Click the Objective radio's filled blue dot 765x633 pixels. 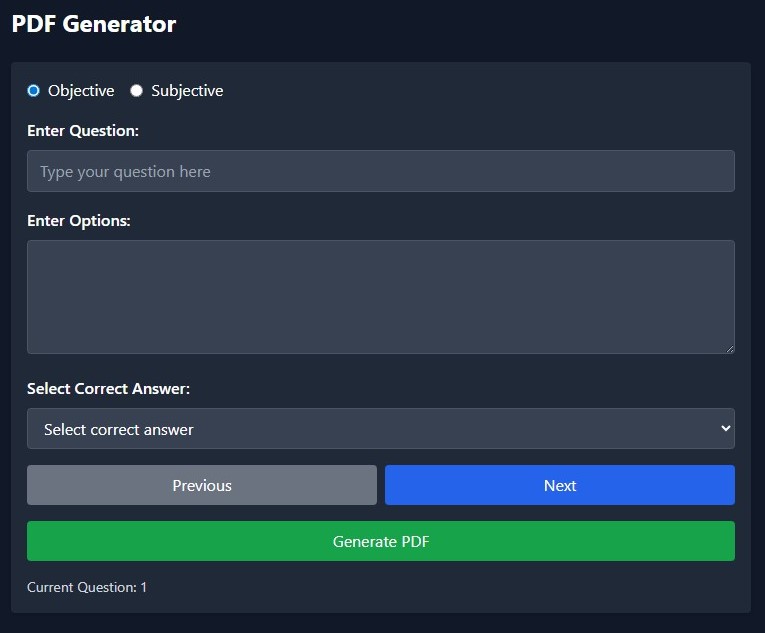pyautogui.click(x=34, y=91)
